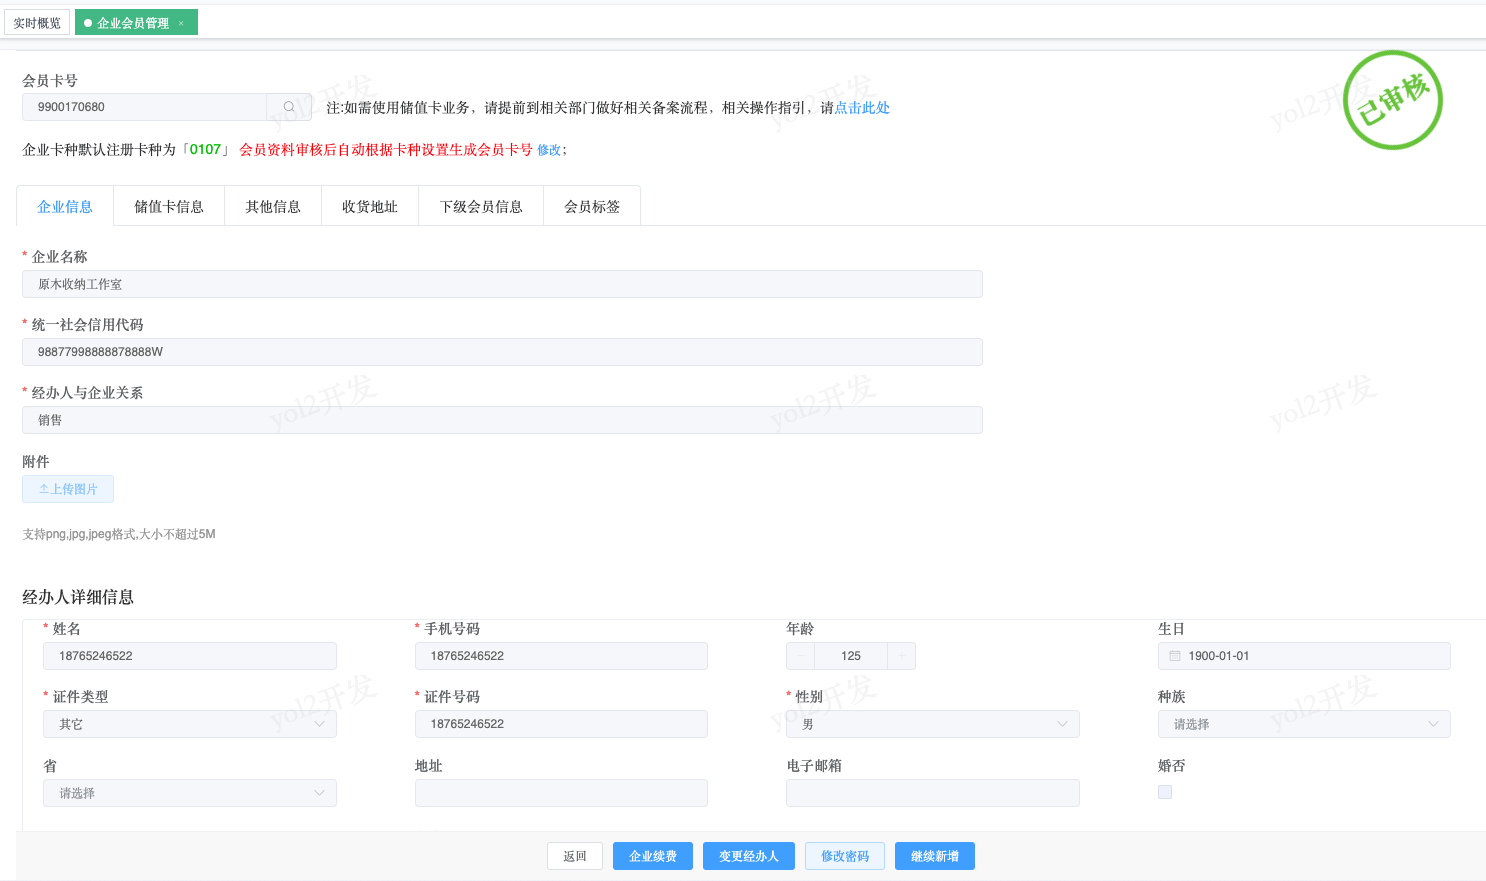Viewport: 1486px width, 881px height.
Task: Click the 生日 date field
Action: click(1304, 656)
